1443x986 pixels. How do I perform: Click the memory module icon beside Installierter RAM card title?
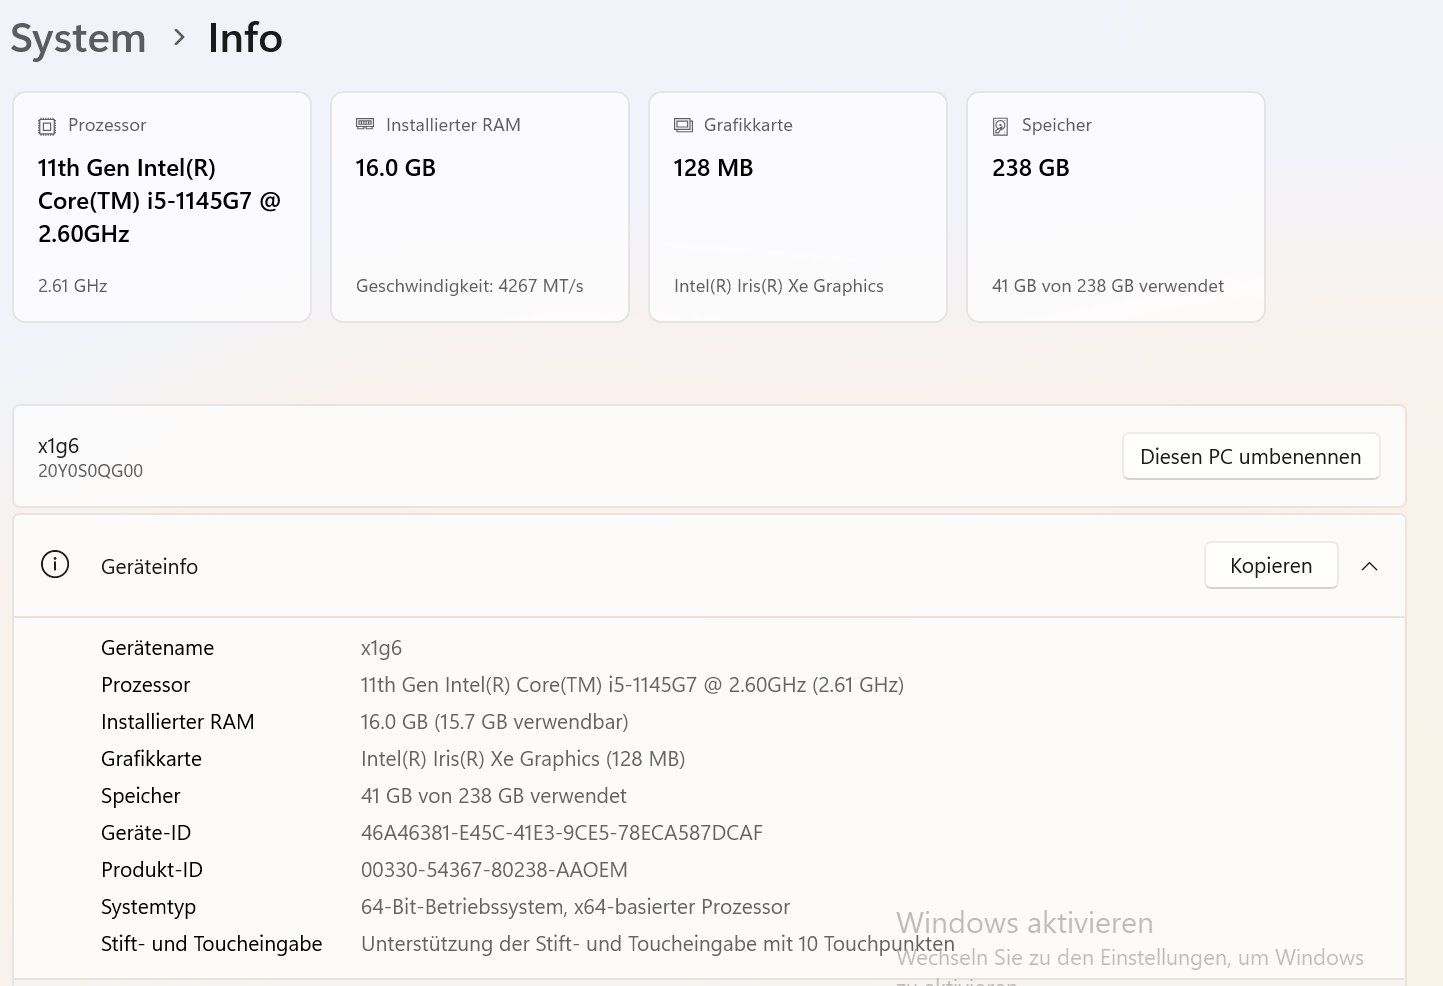click(365, 124)
